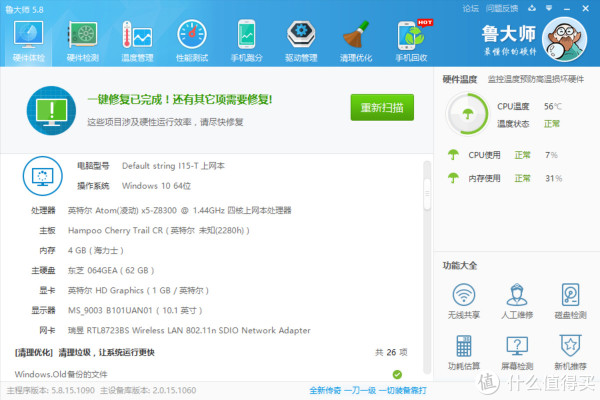This screenshot has width=600, height=400.
Task: Click the 温度状态 正常 status
Action: coord(551,124)
